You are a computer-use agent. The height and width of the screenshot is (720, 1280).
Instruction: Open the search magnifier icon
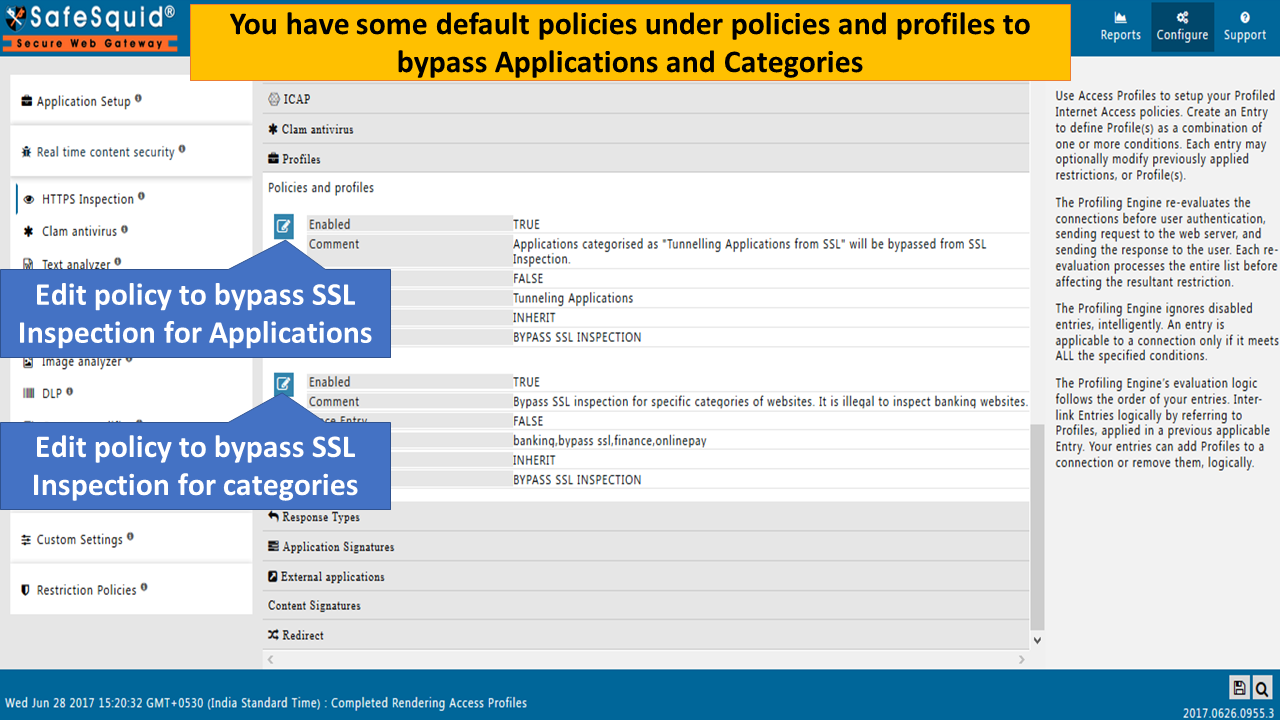[1262, 688]
